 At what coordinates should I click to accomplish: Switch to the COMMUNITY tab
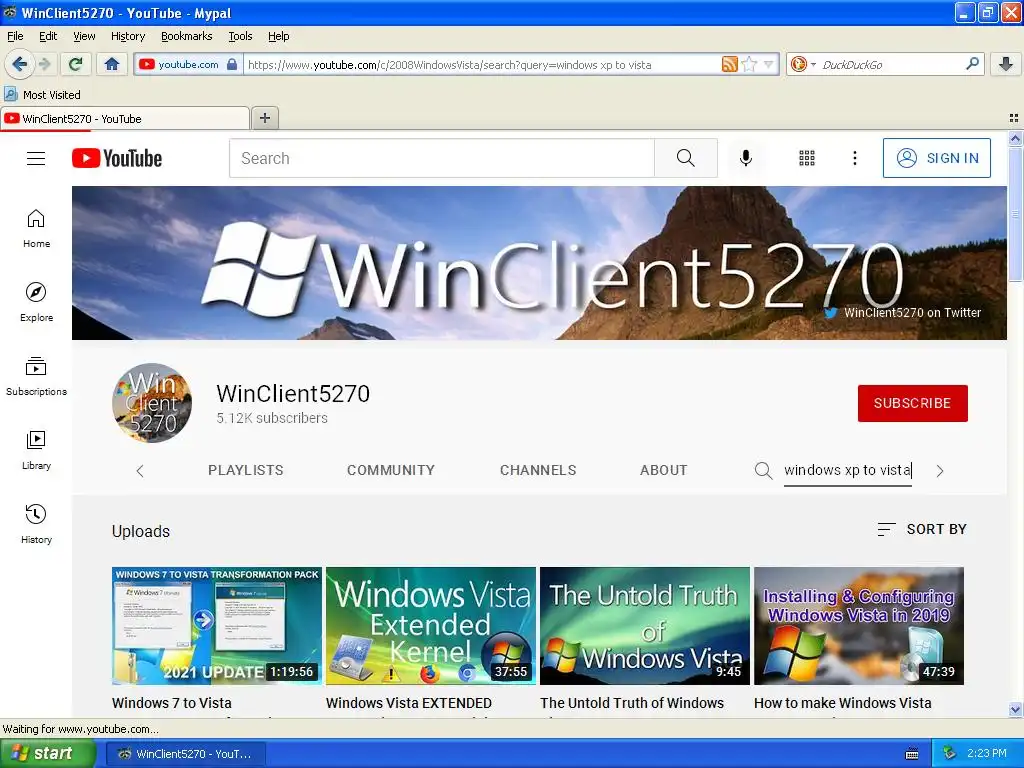click(391, 470)
